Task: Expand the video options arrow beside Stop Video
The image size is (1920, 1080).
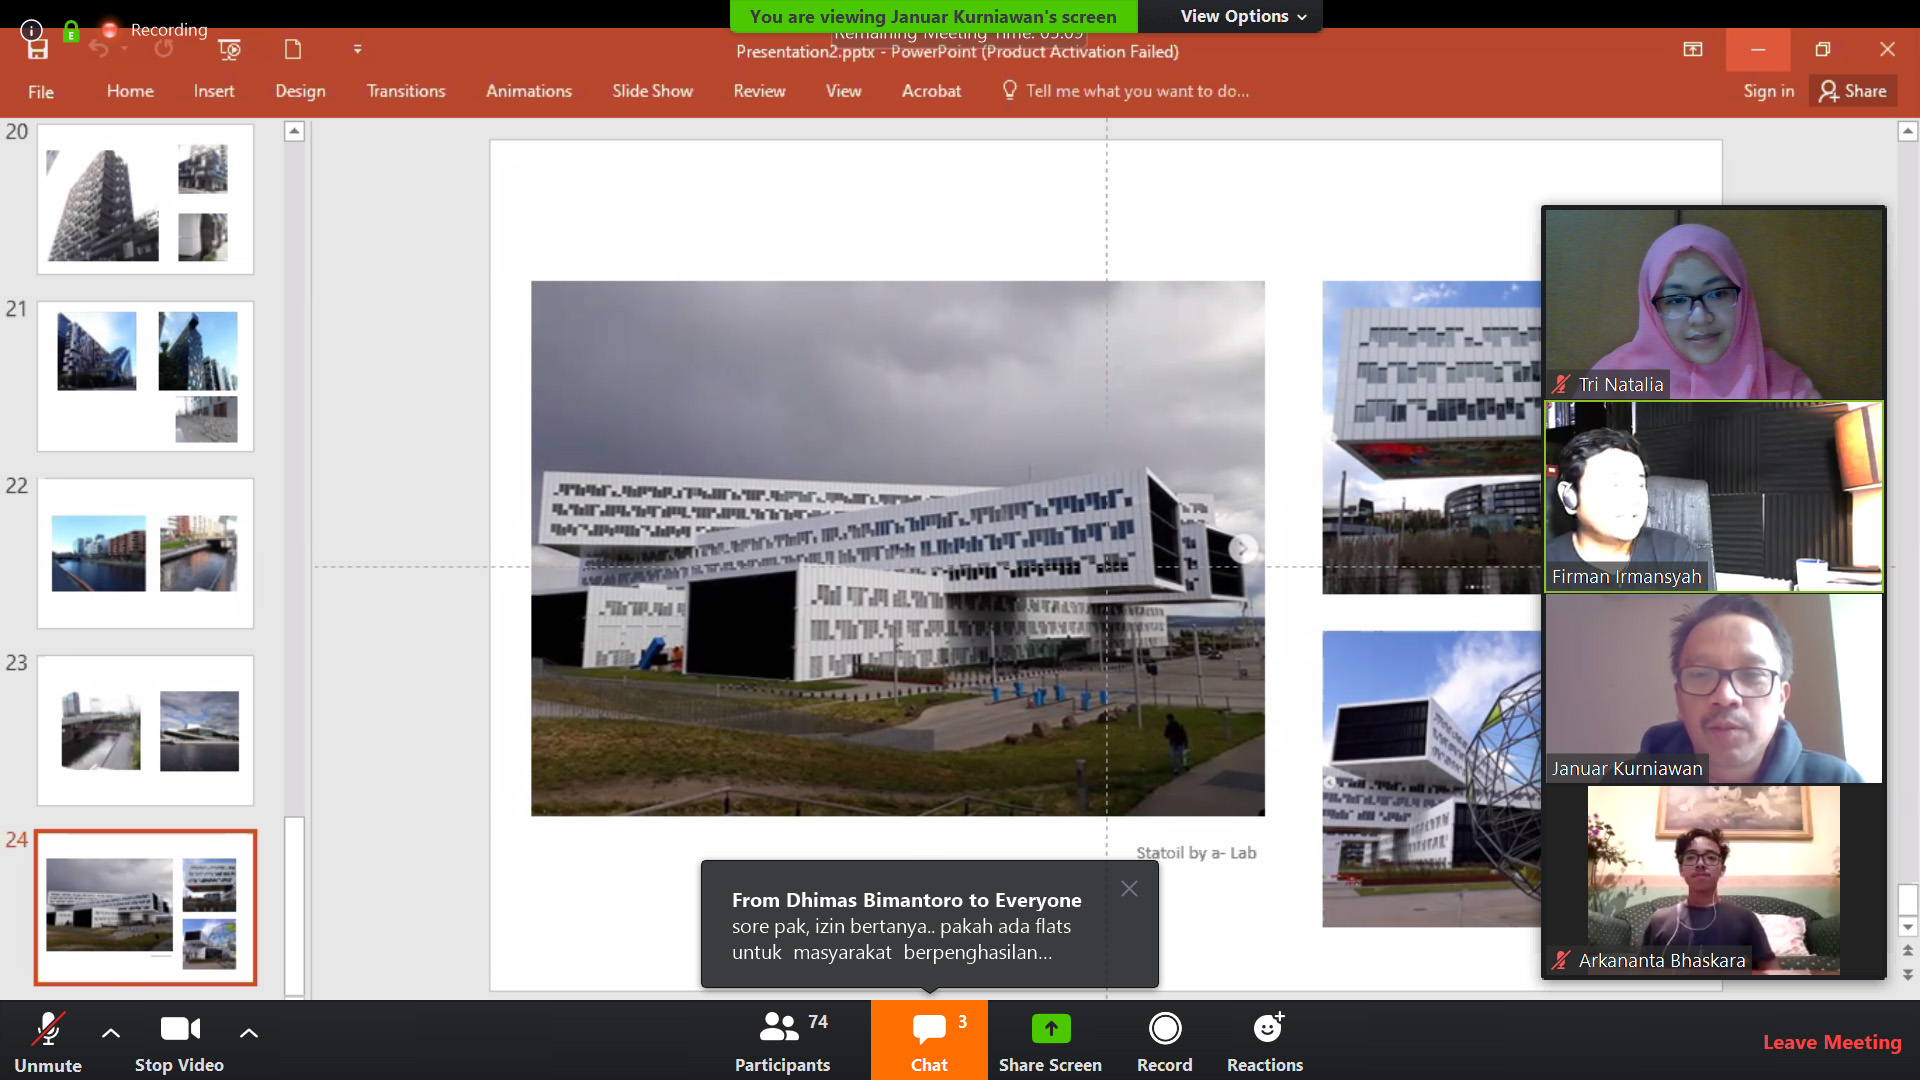Action: click(x=249, y=1032)
